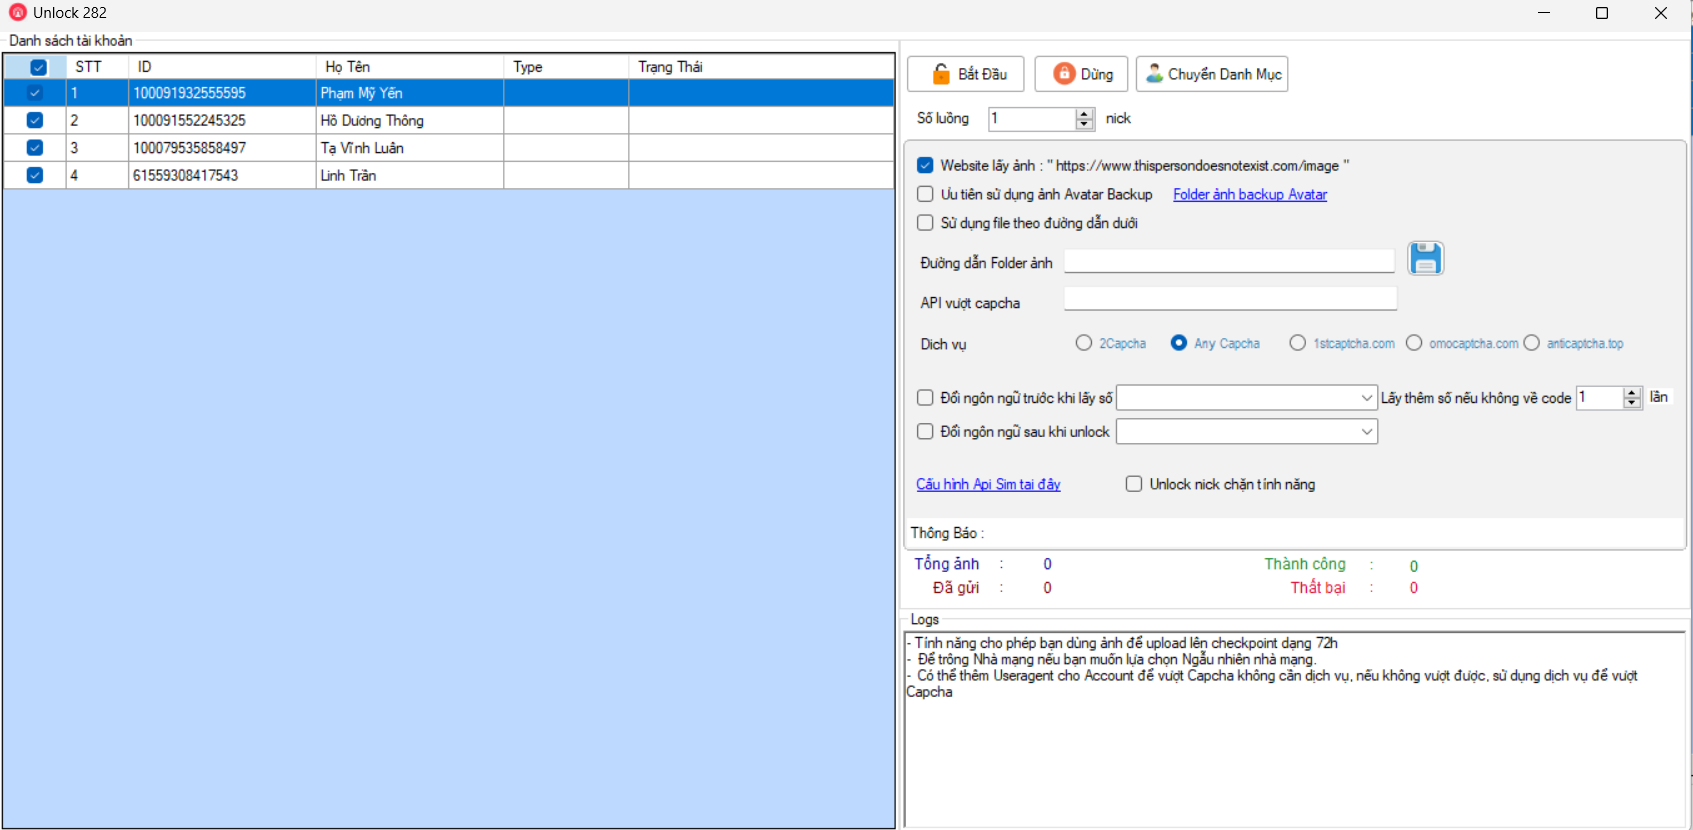Viewport: 1693px width, 830px height.
Task: Uncheck the row for Hồ Dương Thông
Action: [35, 120]
